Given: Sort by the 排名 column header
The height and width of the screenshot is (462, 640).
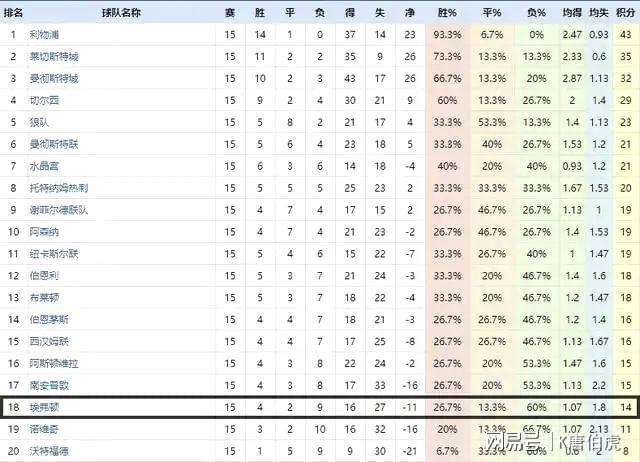Looking at the screenshot, I should [13, 12].
